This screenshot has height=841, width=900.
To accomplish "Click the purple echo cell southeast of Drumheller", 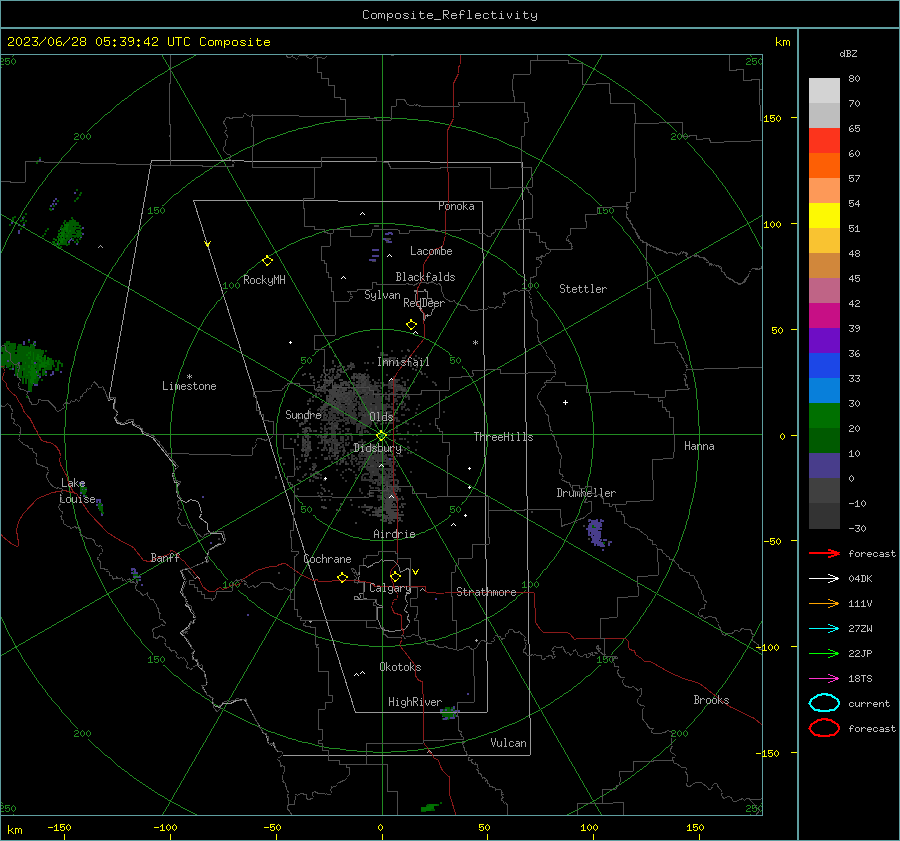I will [x=597, y=533].
